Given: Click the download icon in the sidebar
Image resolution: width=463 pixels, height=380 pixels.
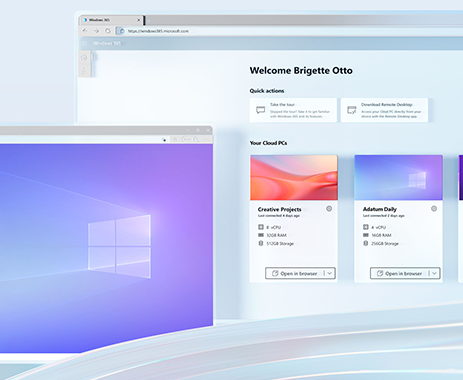Looking at the screenshot, I should pos(84,70).
